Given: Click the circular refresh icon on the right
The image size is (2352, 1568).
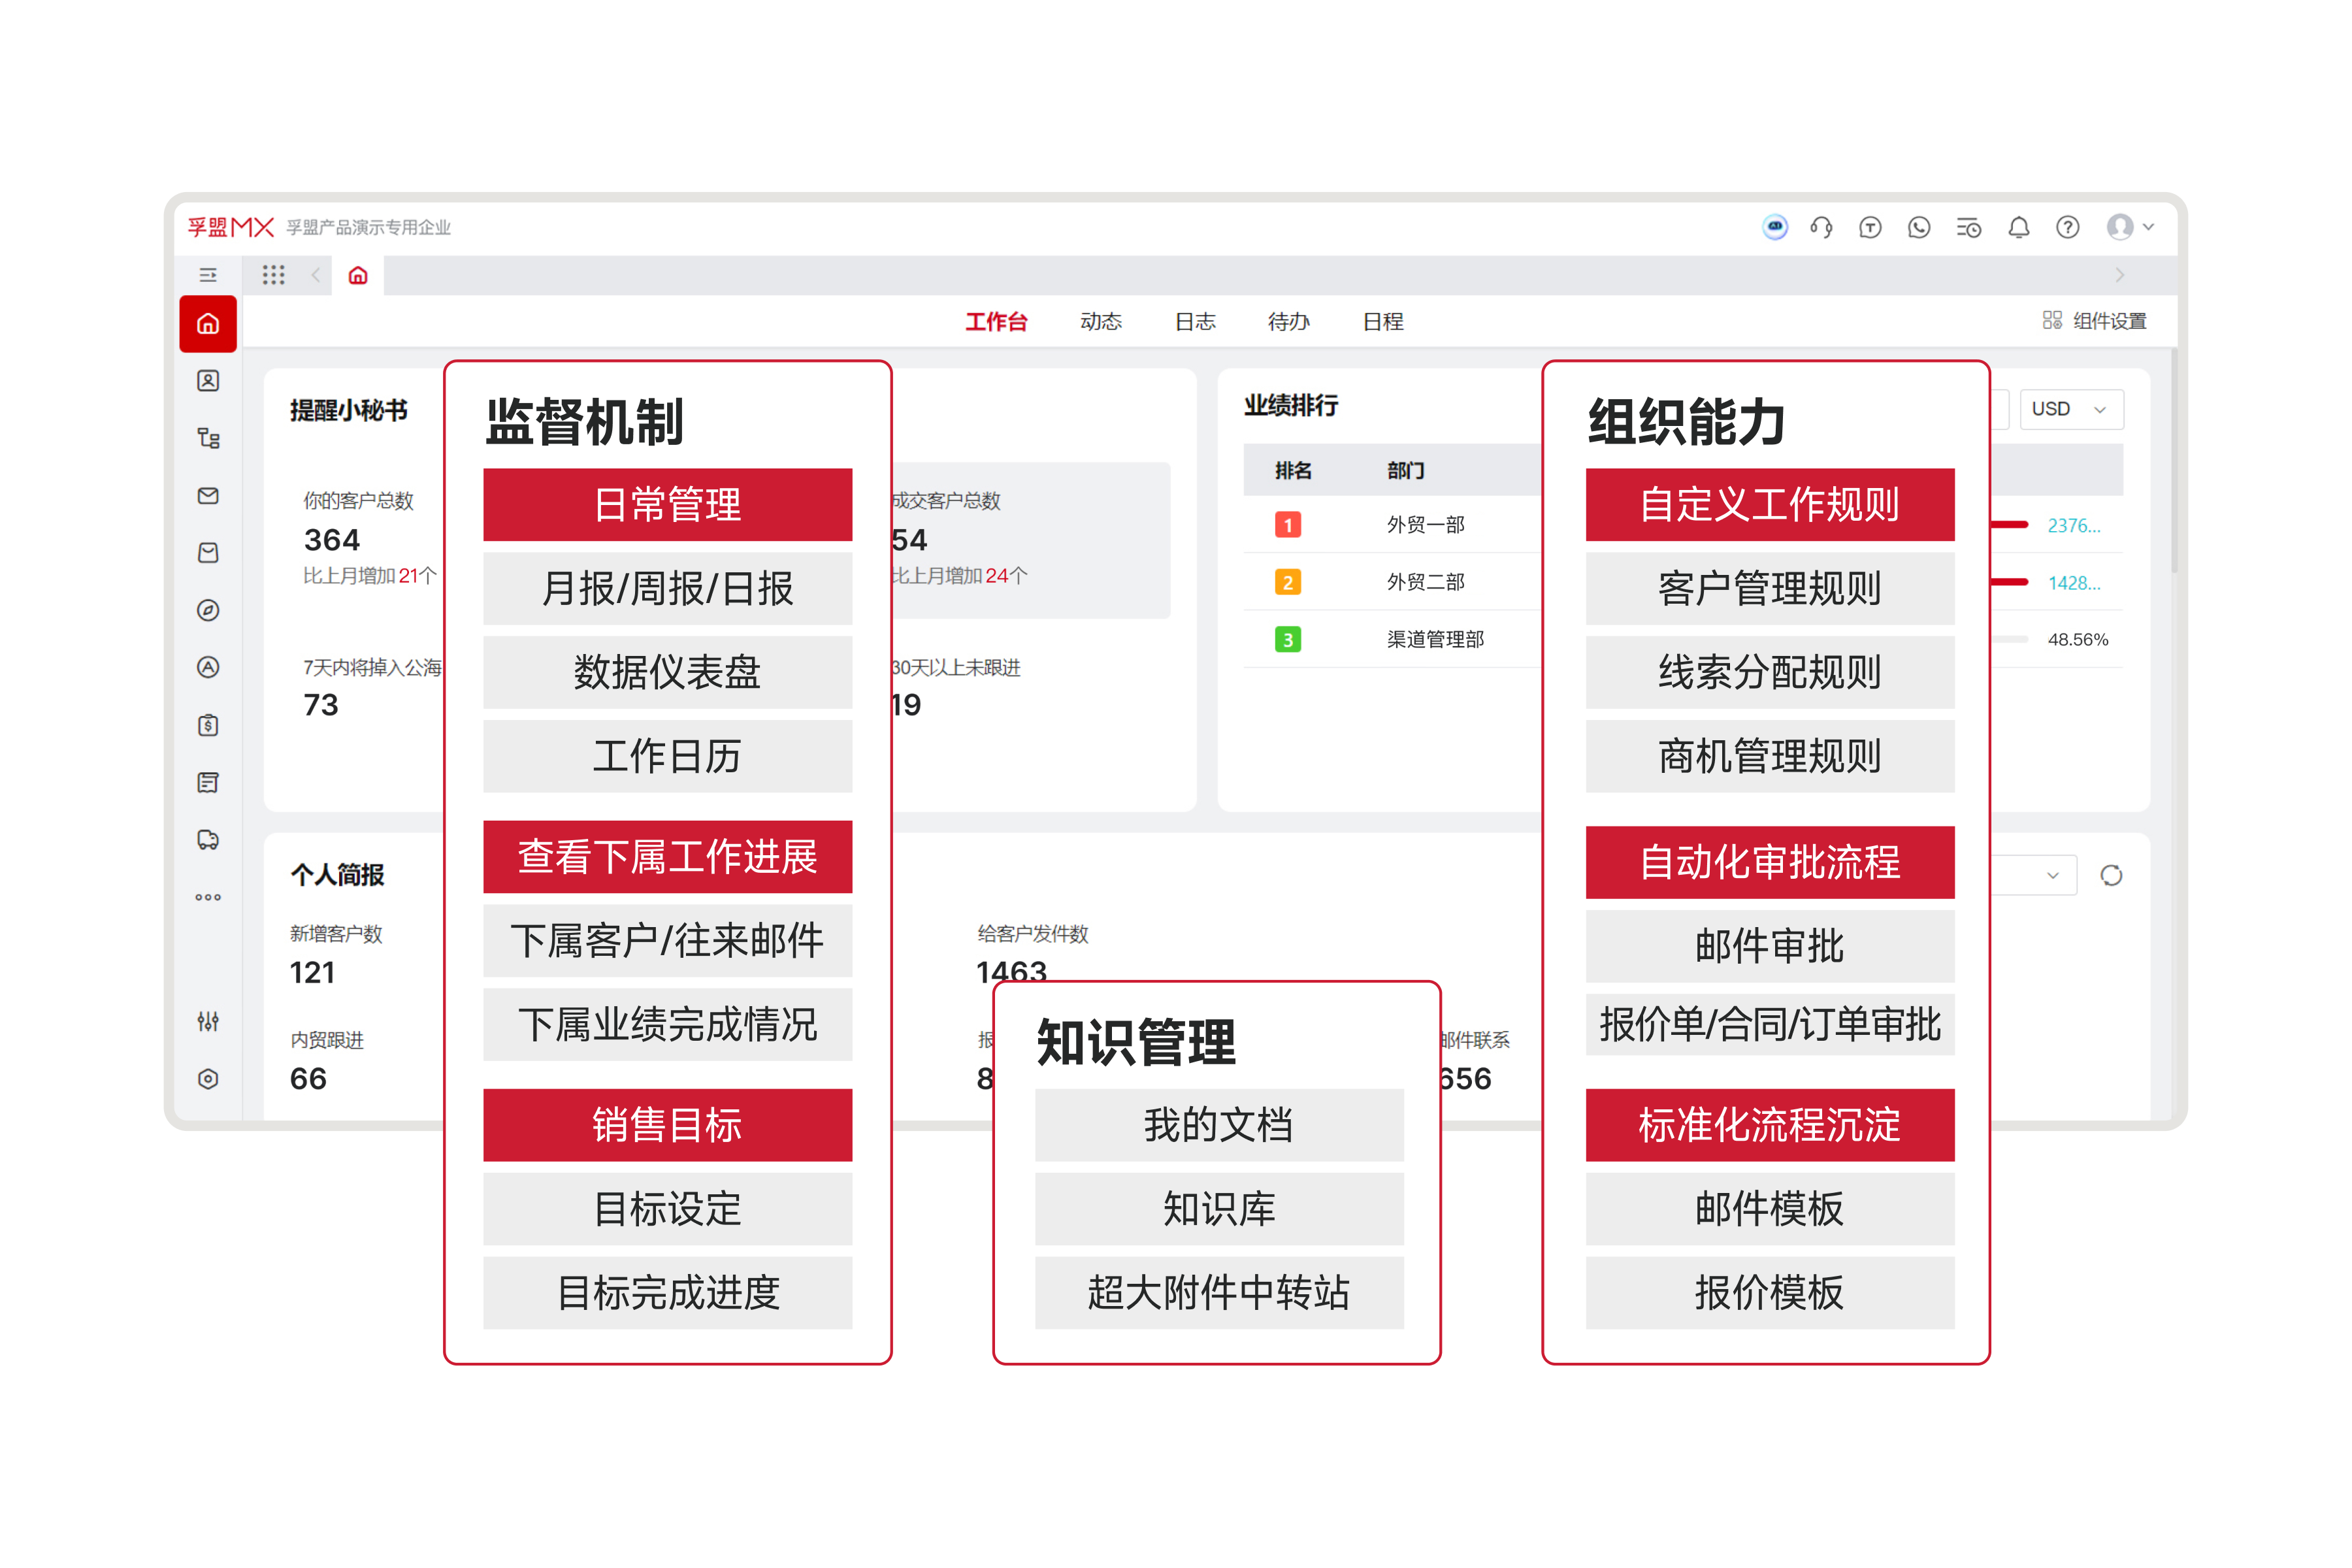Looking at the screenshot, I should pyautogui.click(x=2112, y=875).
